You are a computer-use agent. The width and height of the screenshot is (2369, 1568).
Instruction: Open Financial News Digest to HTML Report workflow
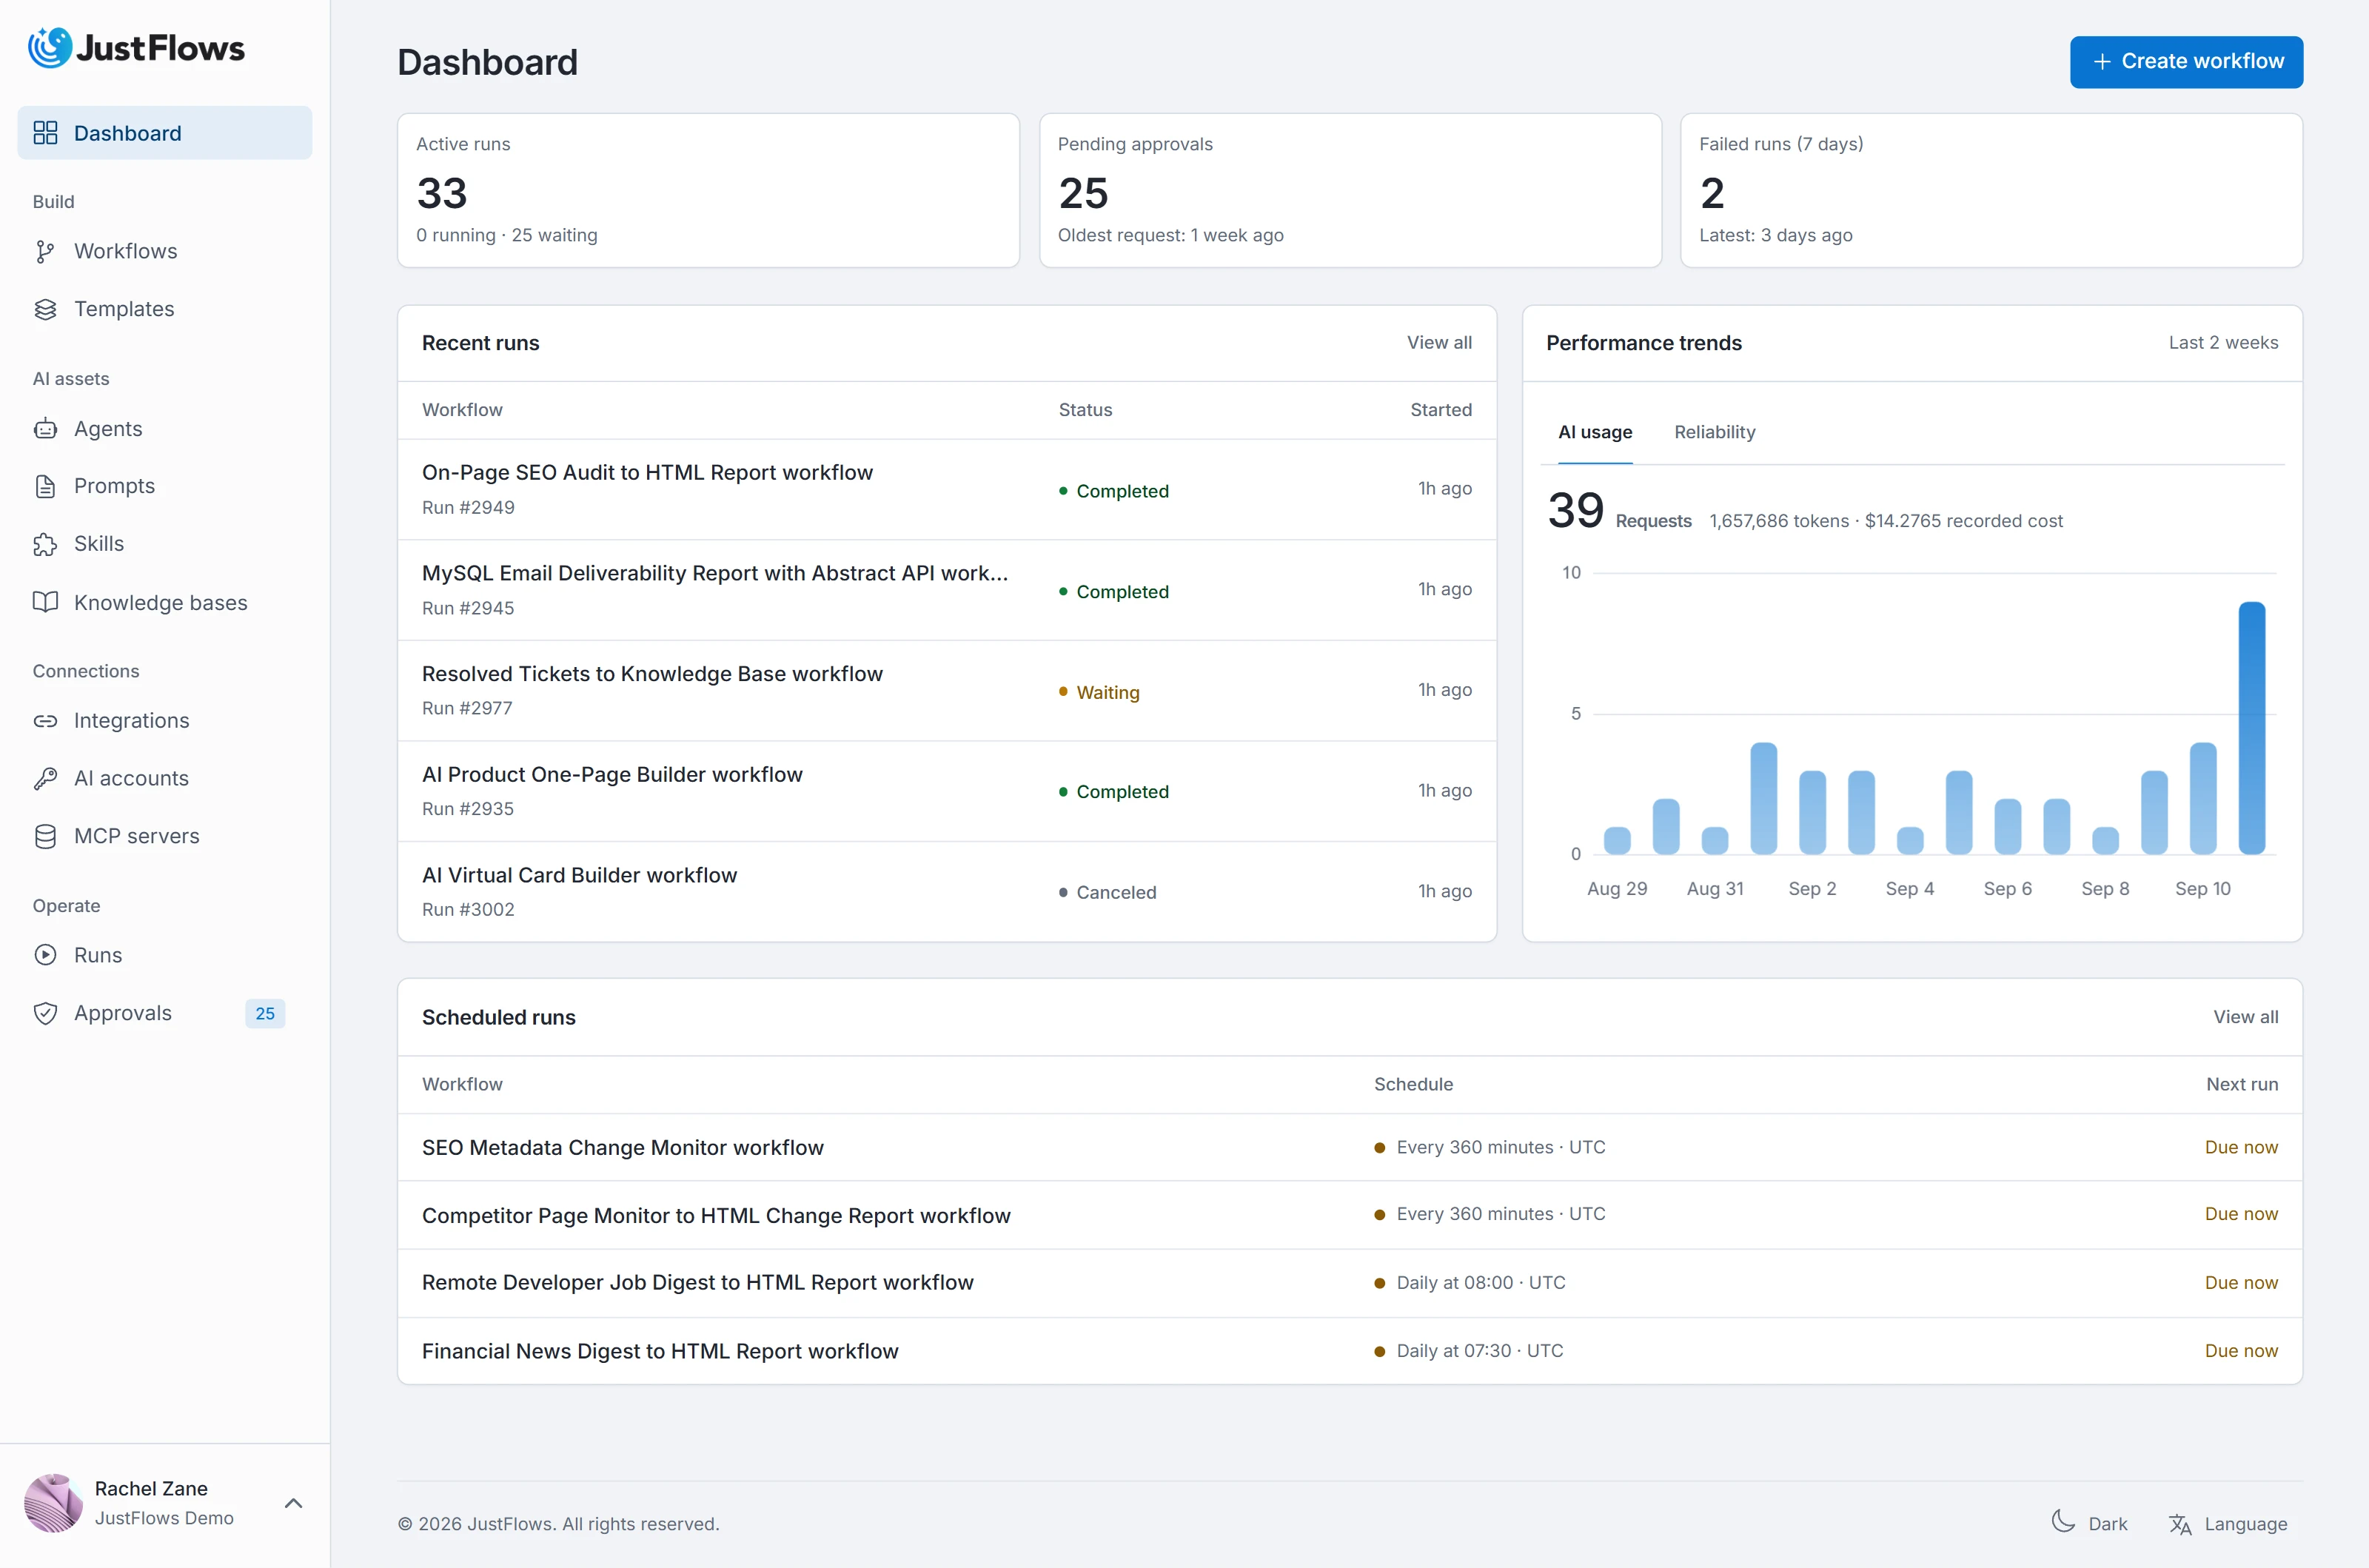(x=1350, y=1351)
